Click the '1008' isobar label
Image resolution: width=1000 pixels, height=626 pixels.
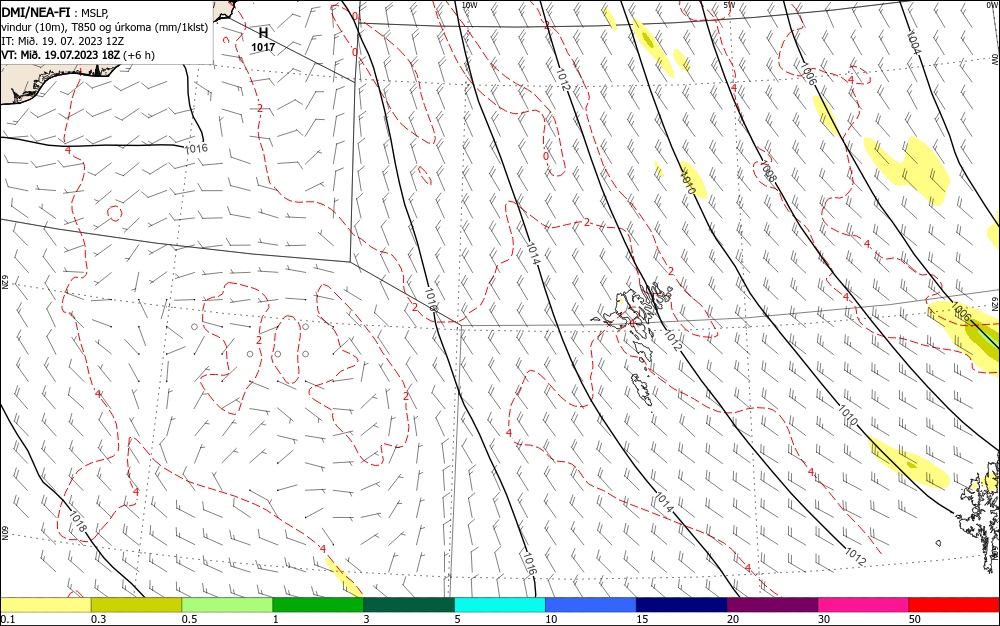point(768,171)
